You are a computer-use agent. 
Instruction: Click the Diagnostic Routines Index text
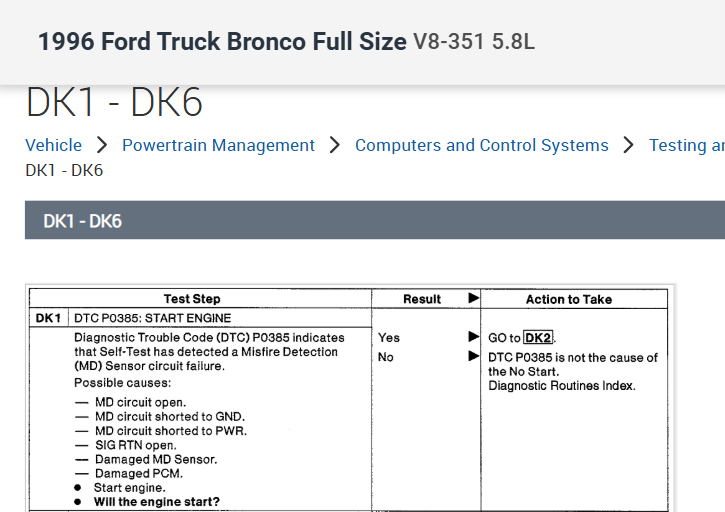point(562,386)
